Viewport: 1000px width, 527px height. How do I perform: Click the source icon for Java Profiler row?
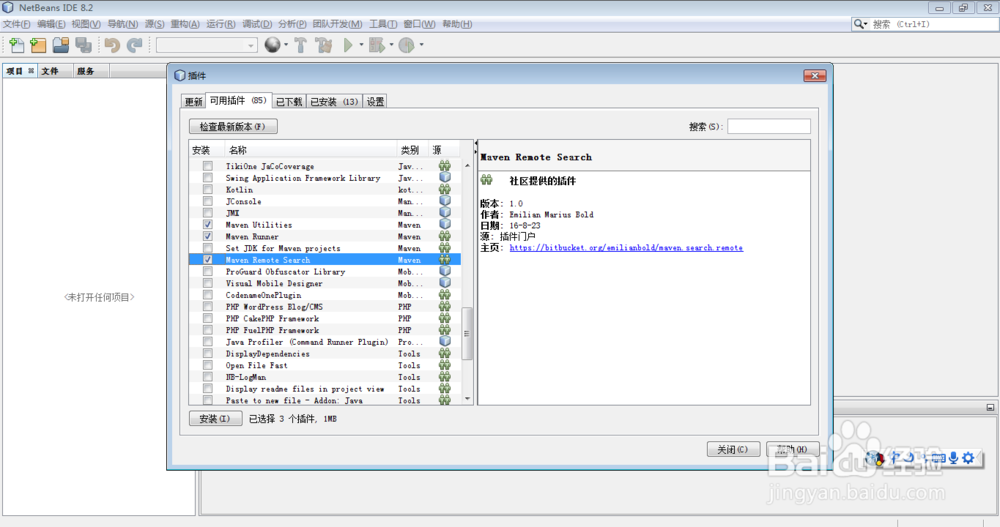click(x=445, y=341)
